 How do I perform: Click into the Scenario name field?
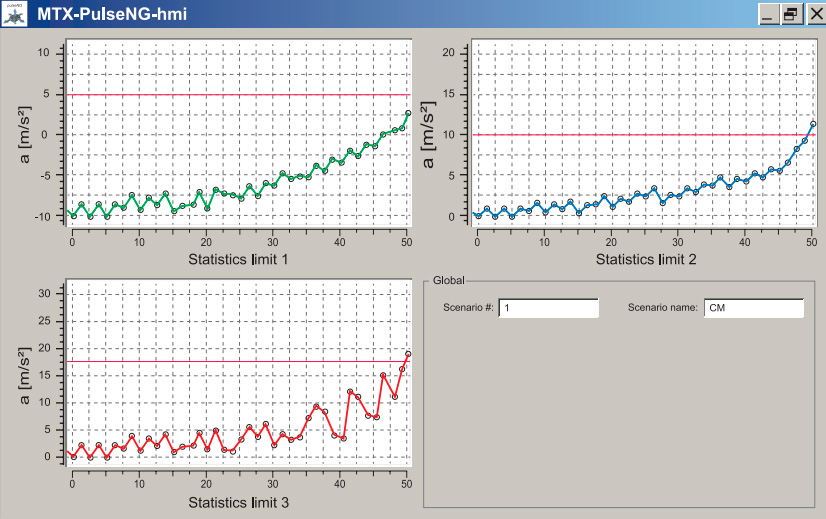[753, 308]
